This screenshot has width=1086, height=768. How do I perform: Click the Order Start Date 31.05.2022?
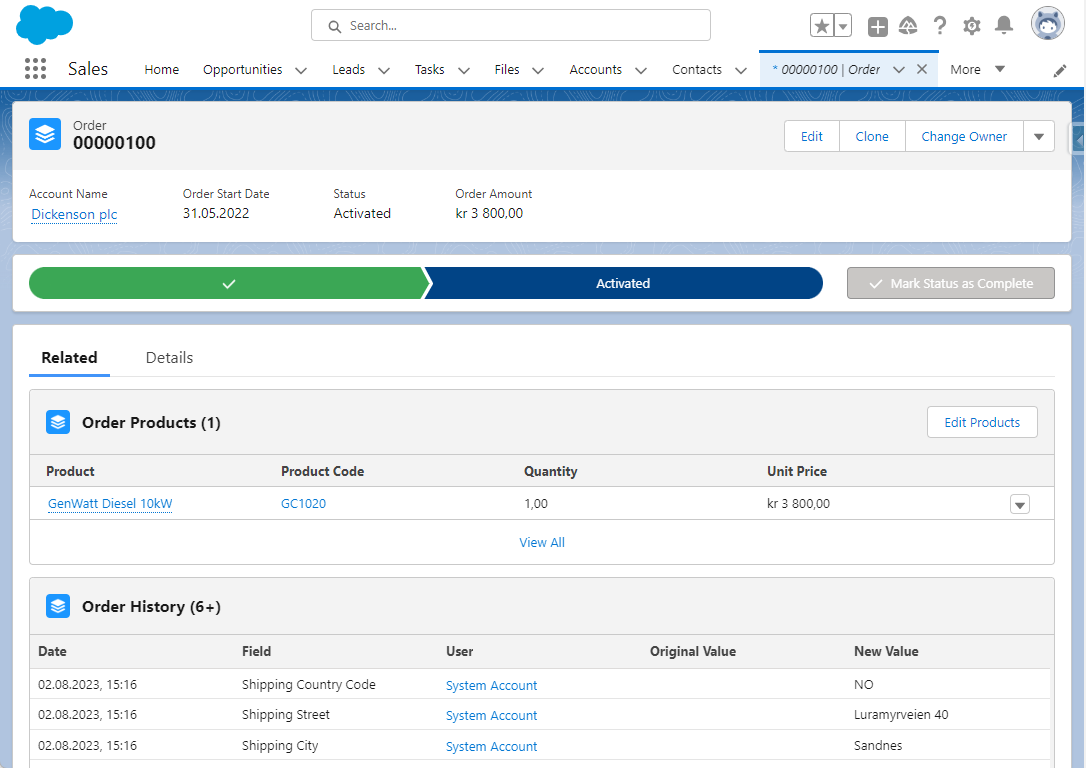coord(215,213)
